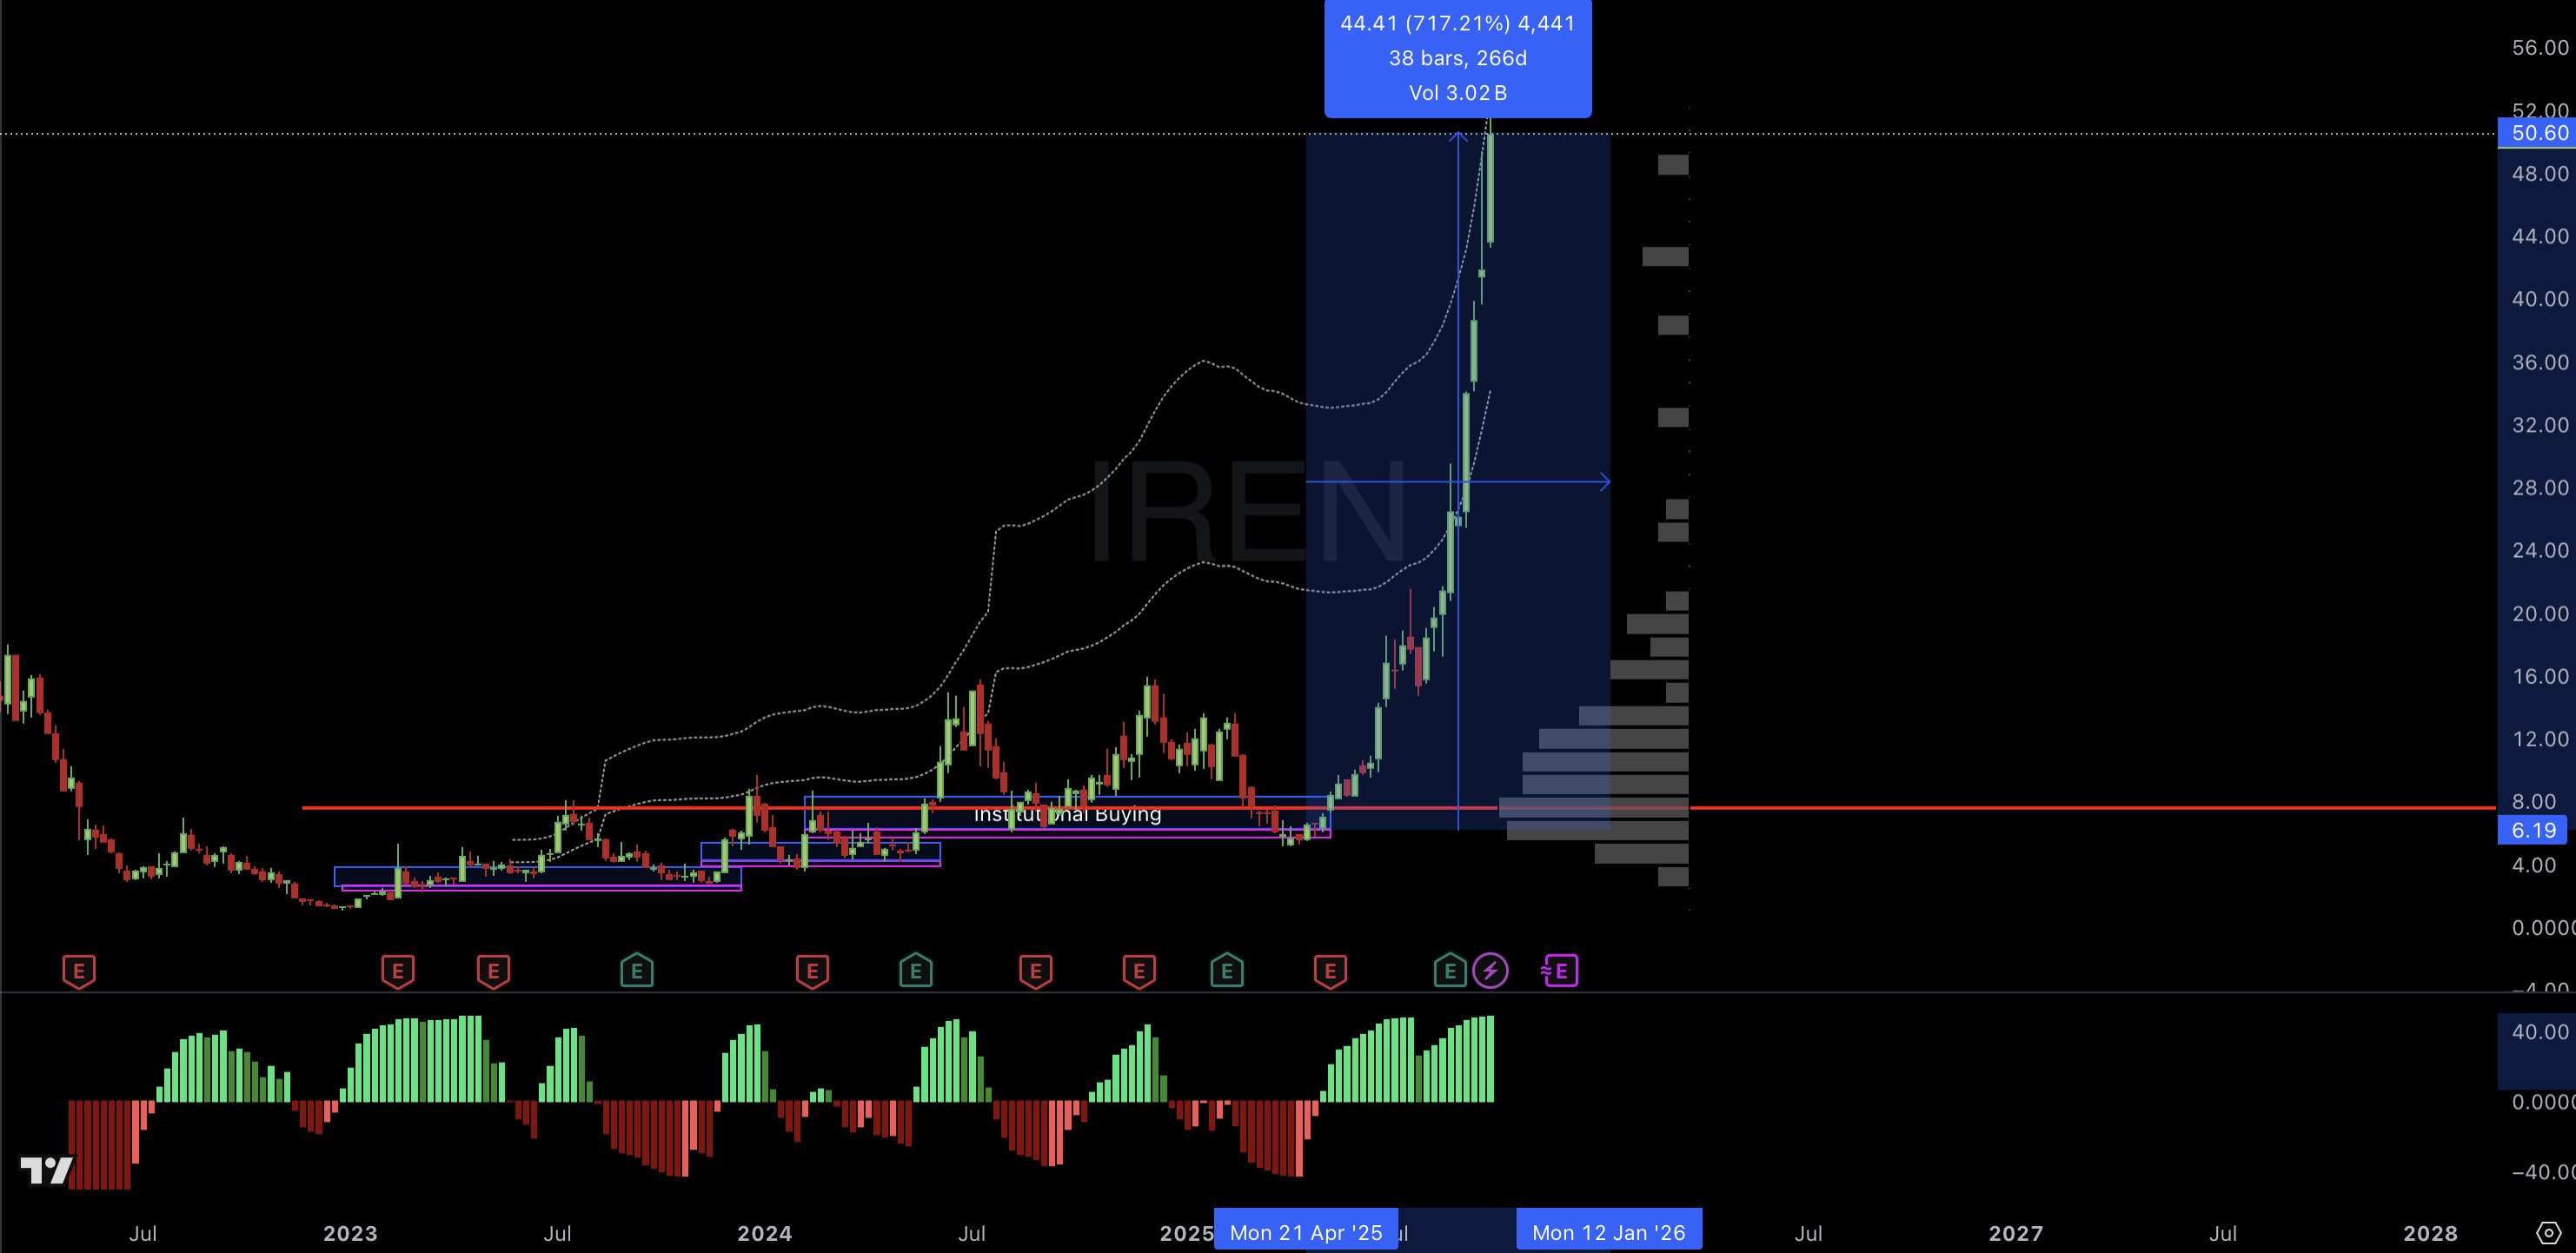2576x1253 pixels.
Task: Click the TradingView logo
Action: (46, 1169)
